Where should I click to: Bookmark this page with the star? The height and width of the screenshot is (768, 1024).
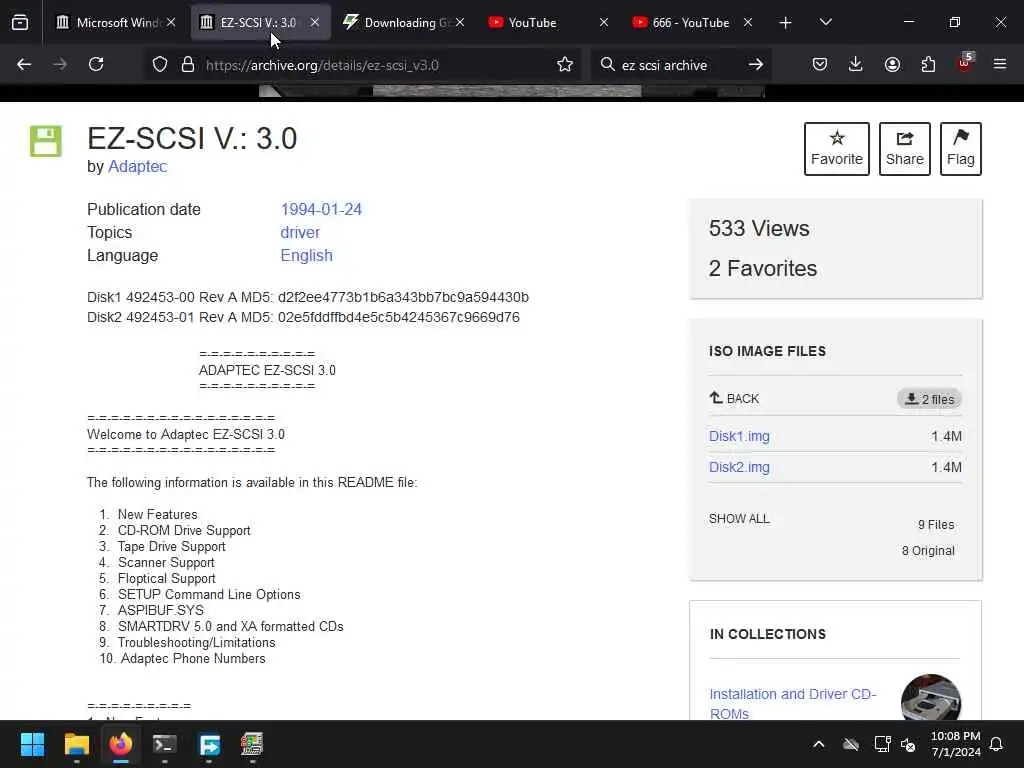click(x=565, y=65)
